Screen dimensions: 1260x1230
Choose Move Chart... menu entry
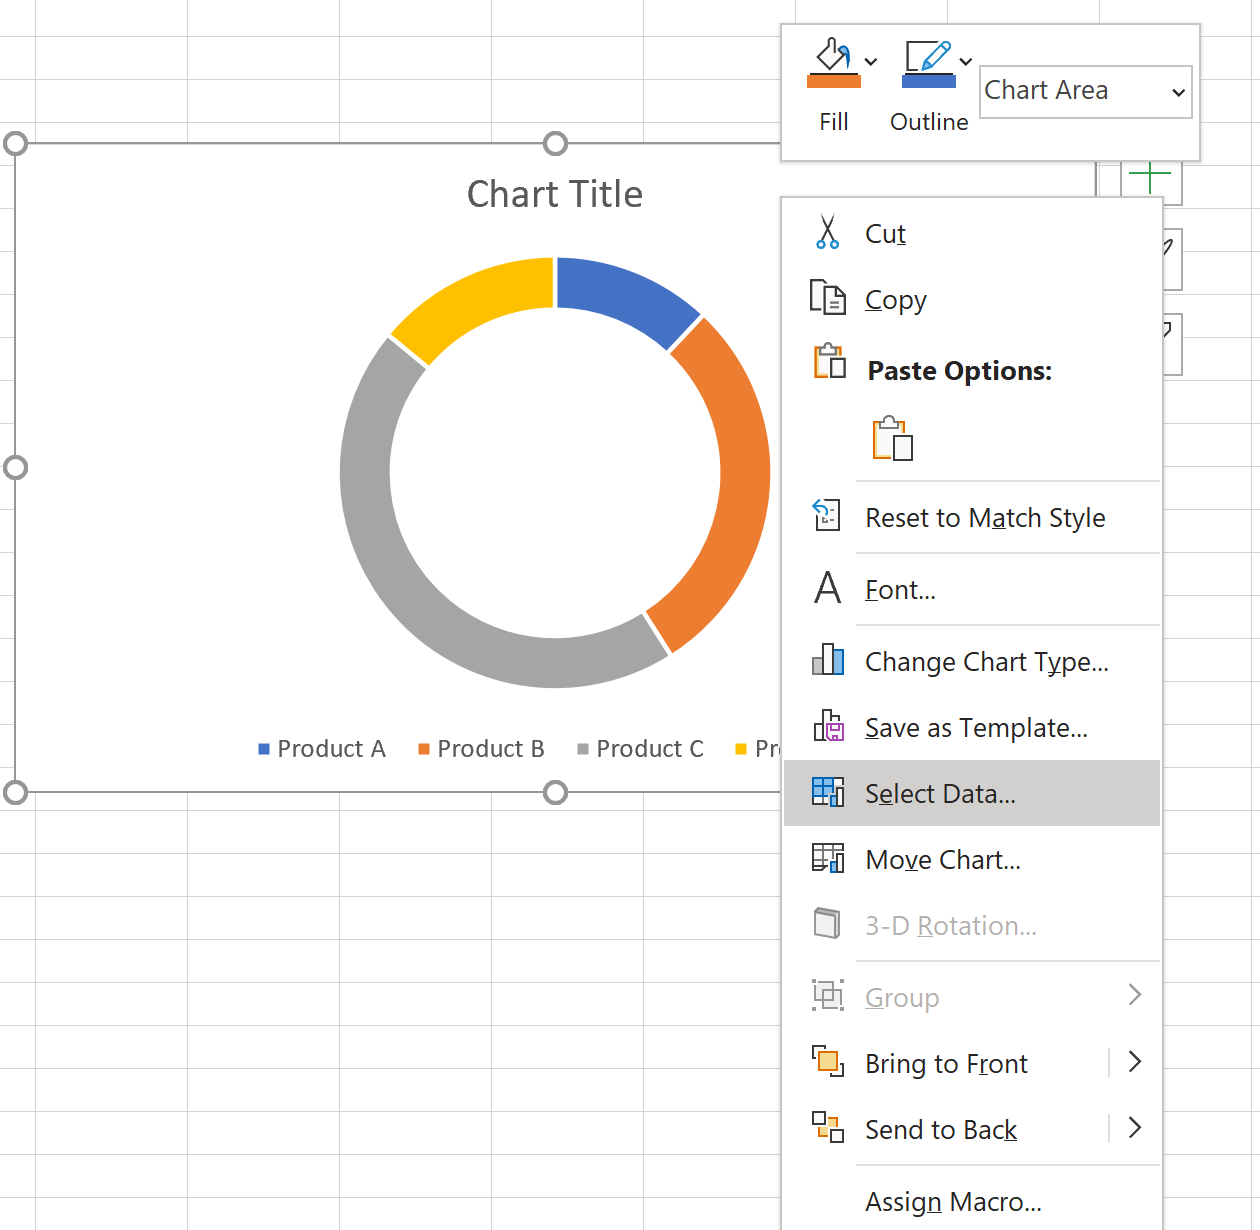[972, 859]
